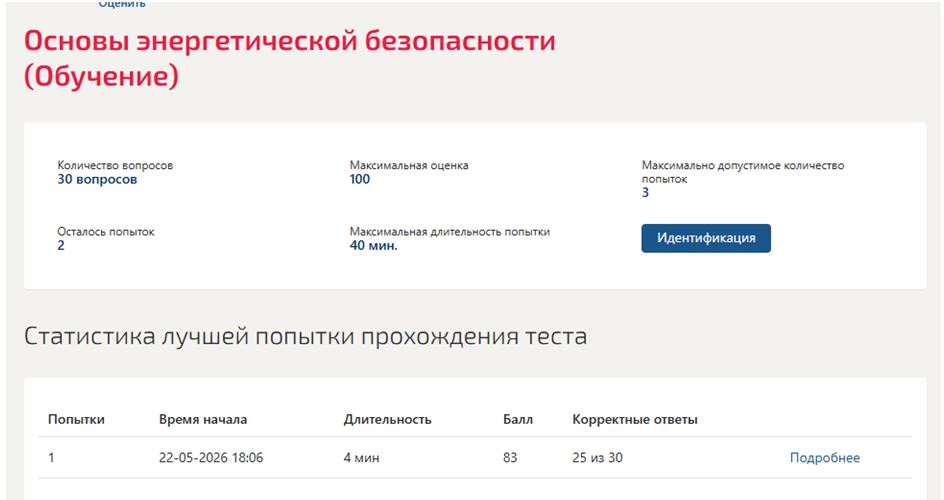Click the 40 мин. duration value
944x500 pixels.
click(373, 245)
